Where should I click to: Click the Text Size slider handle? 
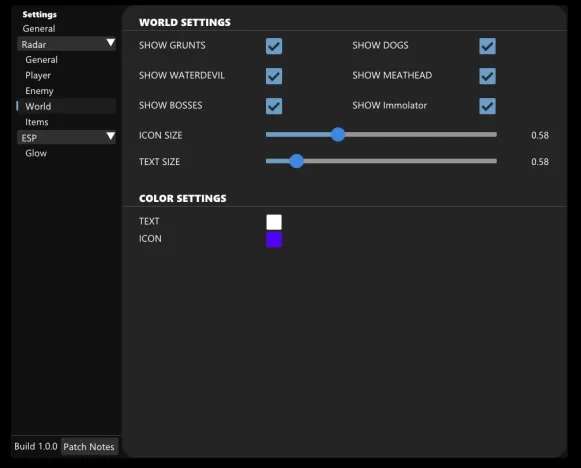pos(296,161)
